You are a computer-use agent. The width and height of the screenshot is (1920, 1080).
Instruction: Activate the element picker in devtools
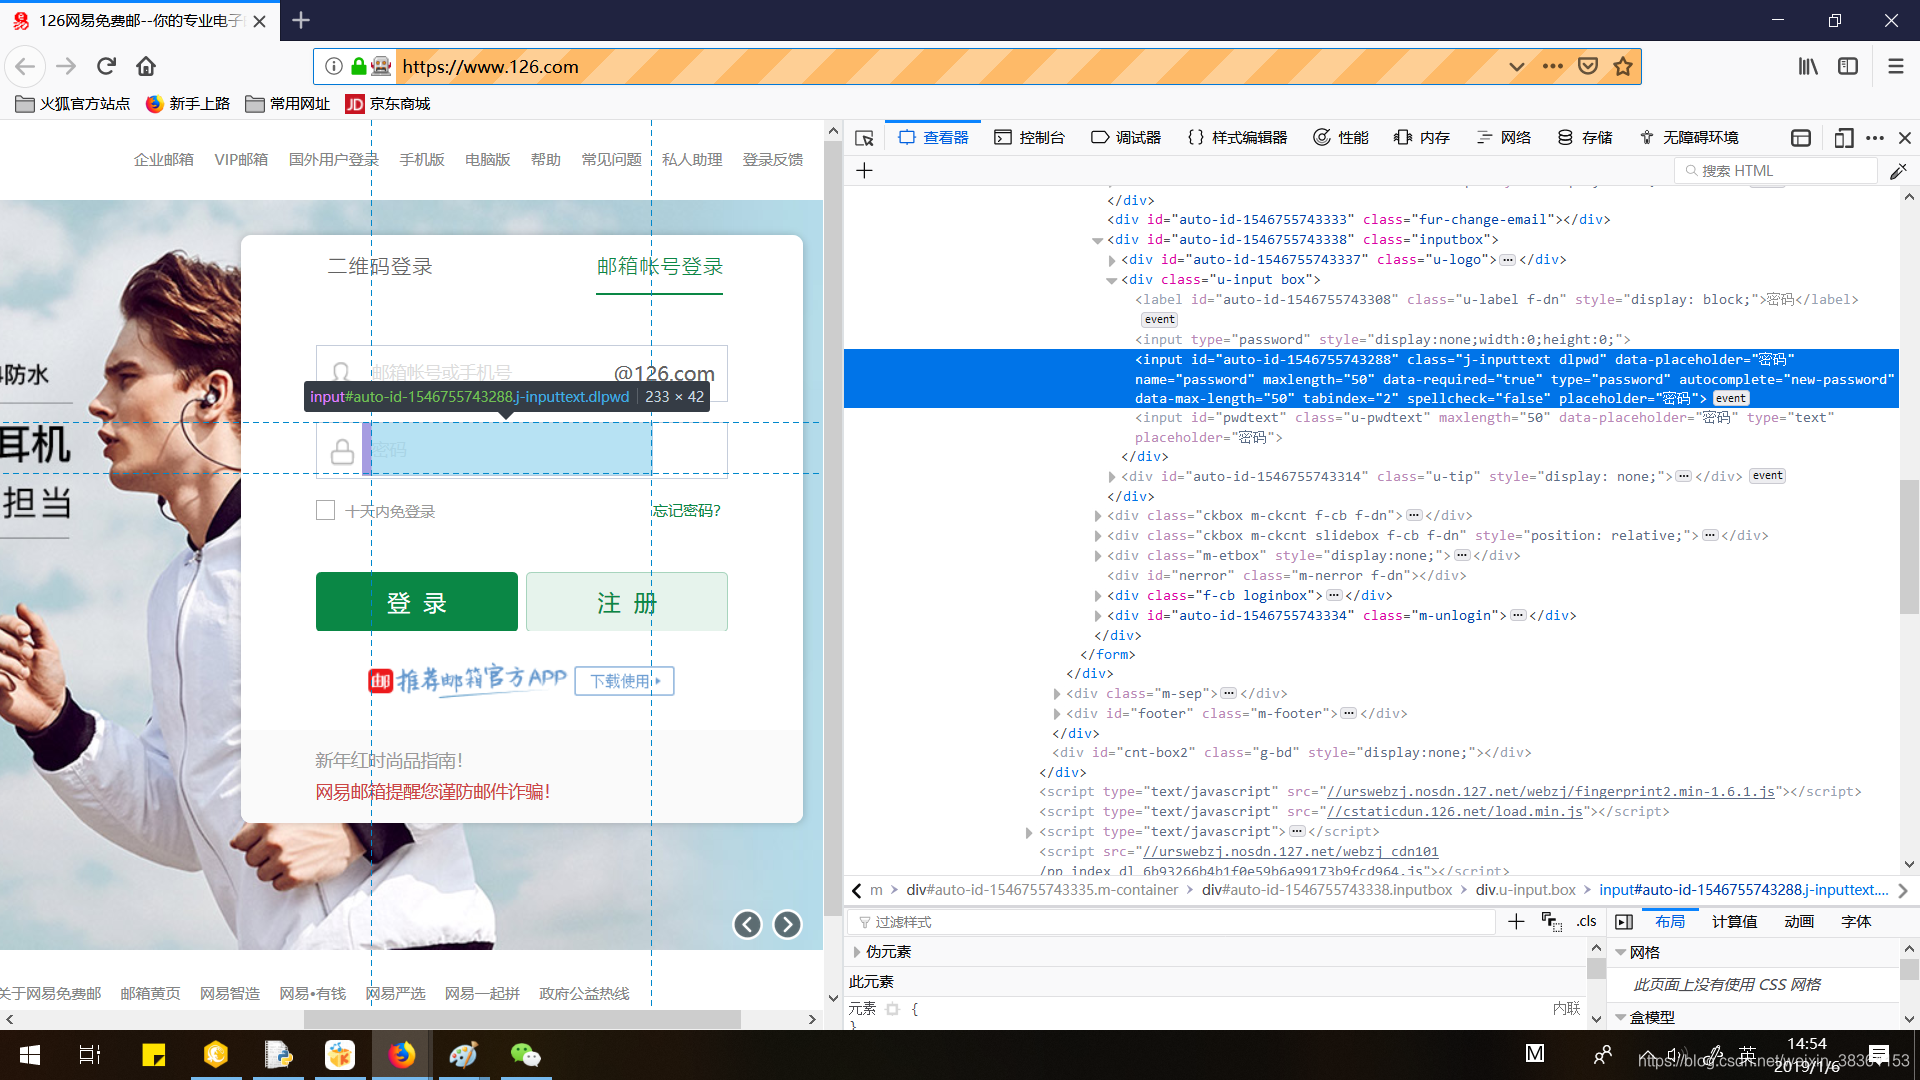865,138
